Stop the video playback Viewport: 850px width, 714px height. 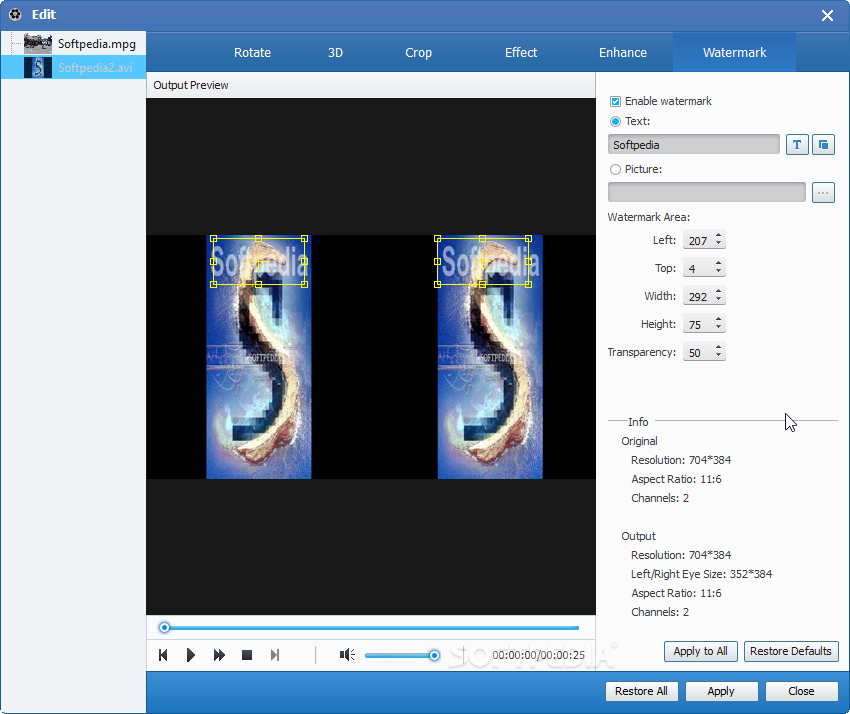click(247, 655)
